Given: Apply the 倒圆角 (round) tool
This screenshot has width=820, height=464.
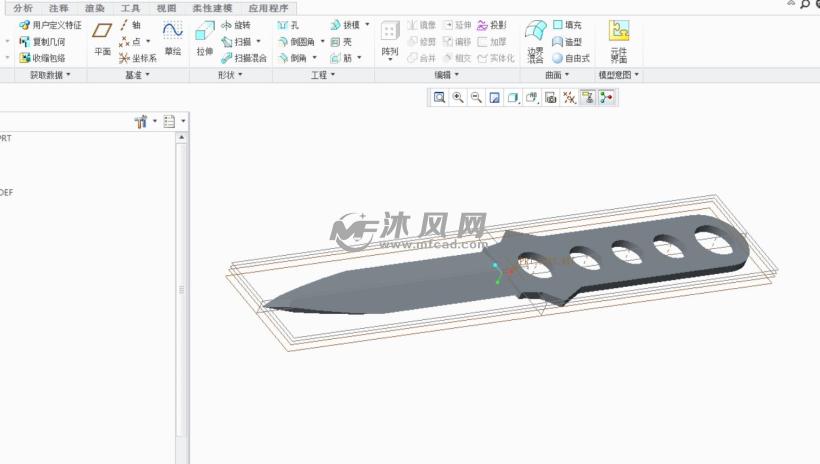Looking at the screenshot, I should click(297, 41).
